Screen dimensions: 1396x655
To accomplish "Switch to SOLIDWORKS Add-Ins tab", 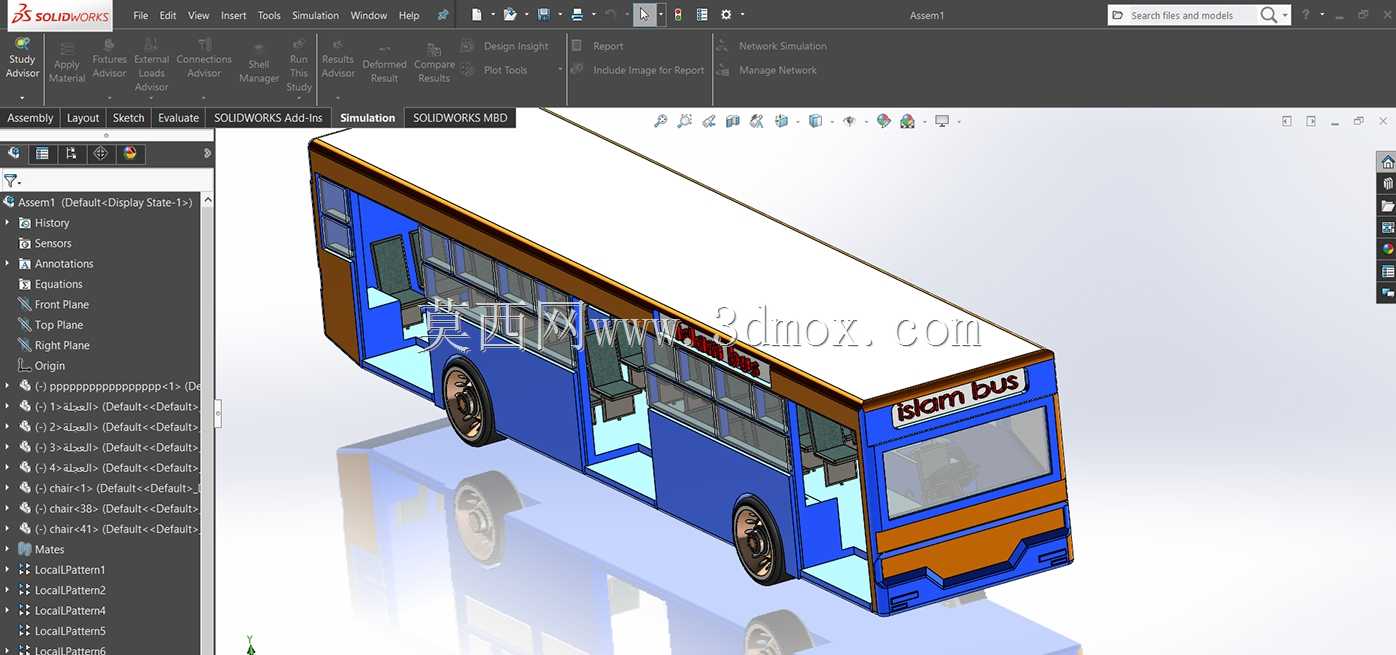I will (x=268, y=118).
